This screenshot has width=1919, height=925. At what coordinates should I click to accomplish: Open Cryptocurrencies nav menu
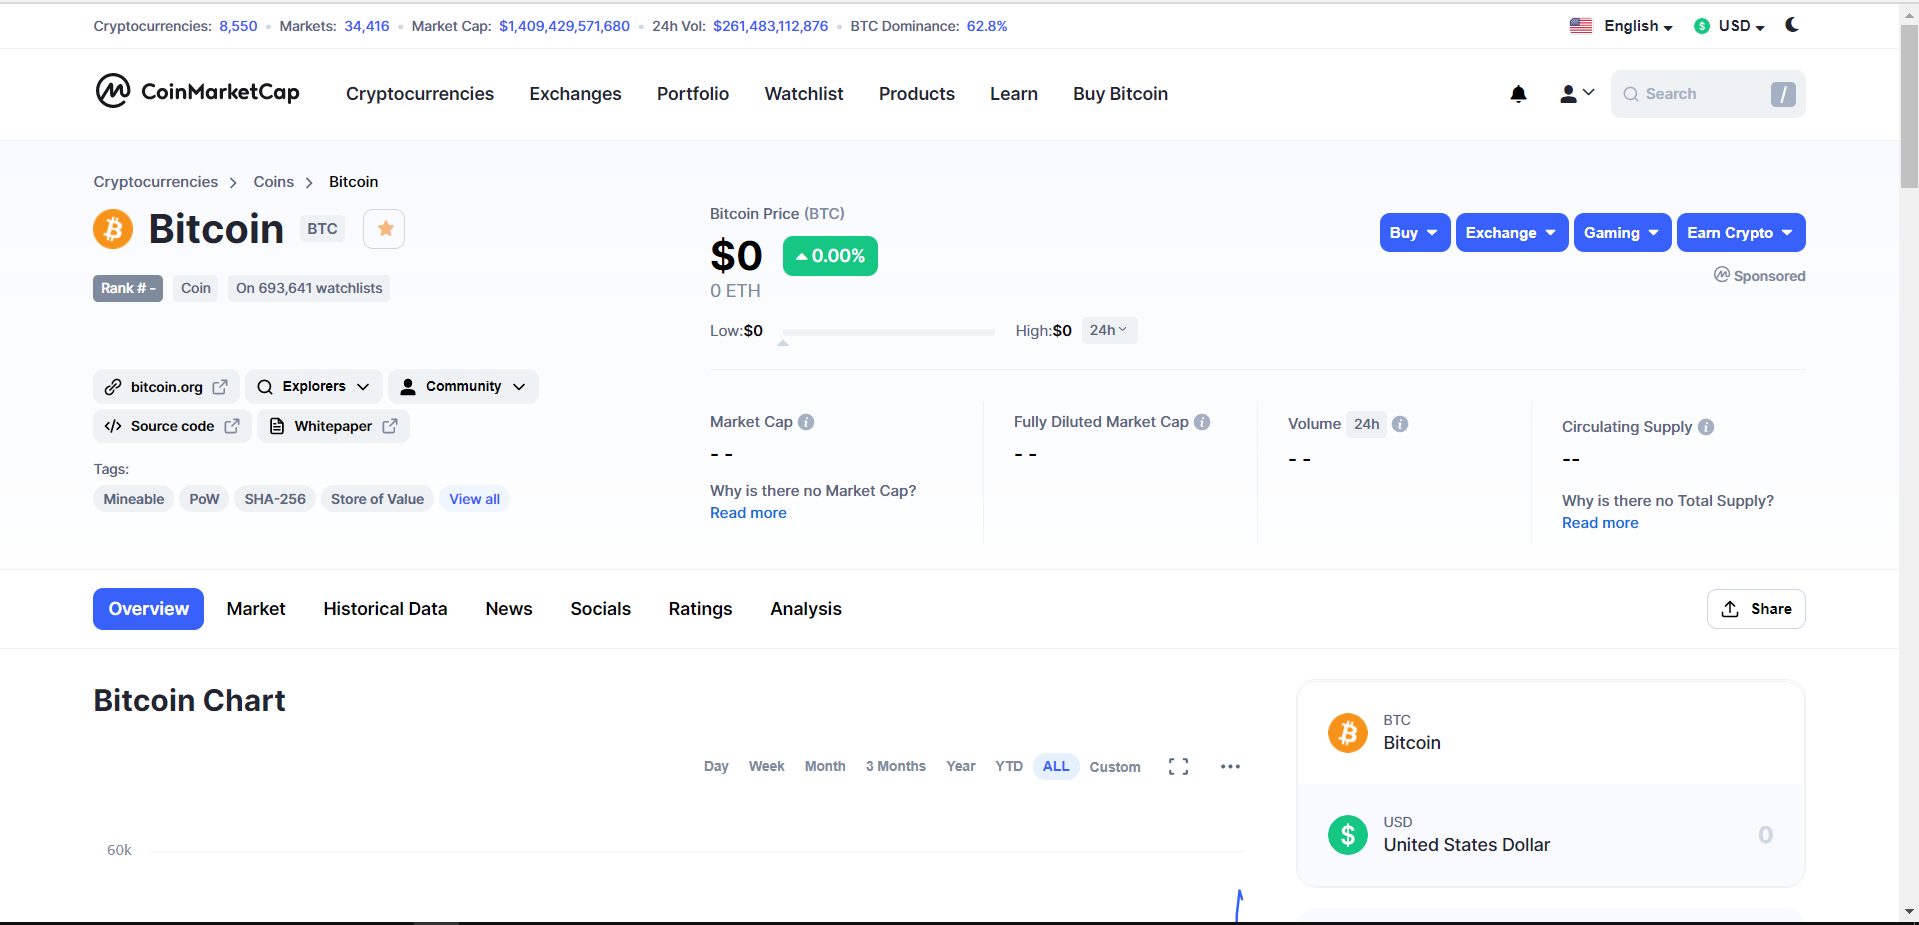tap(420, 94)
